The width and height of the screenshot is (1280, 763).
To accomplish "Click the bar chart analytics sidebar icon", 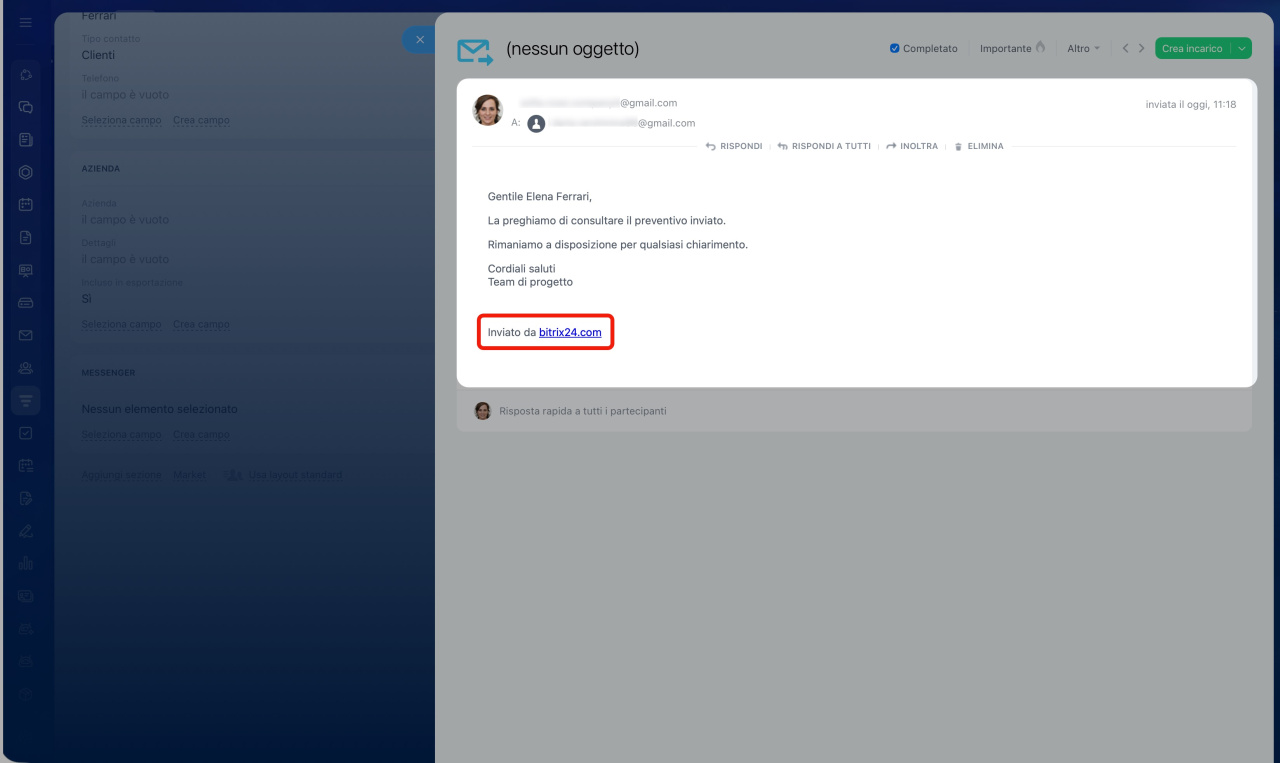I will tap(26, 563).
